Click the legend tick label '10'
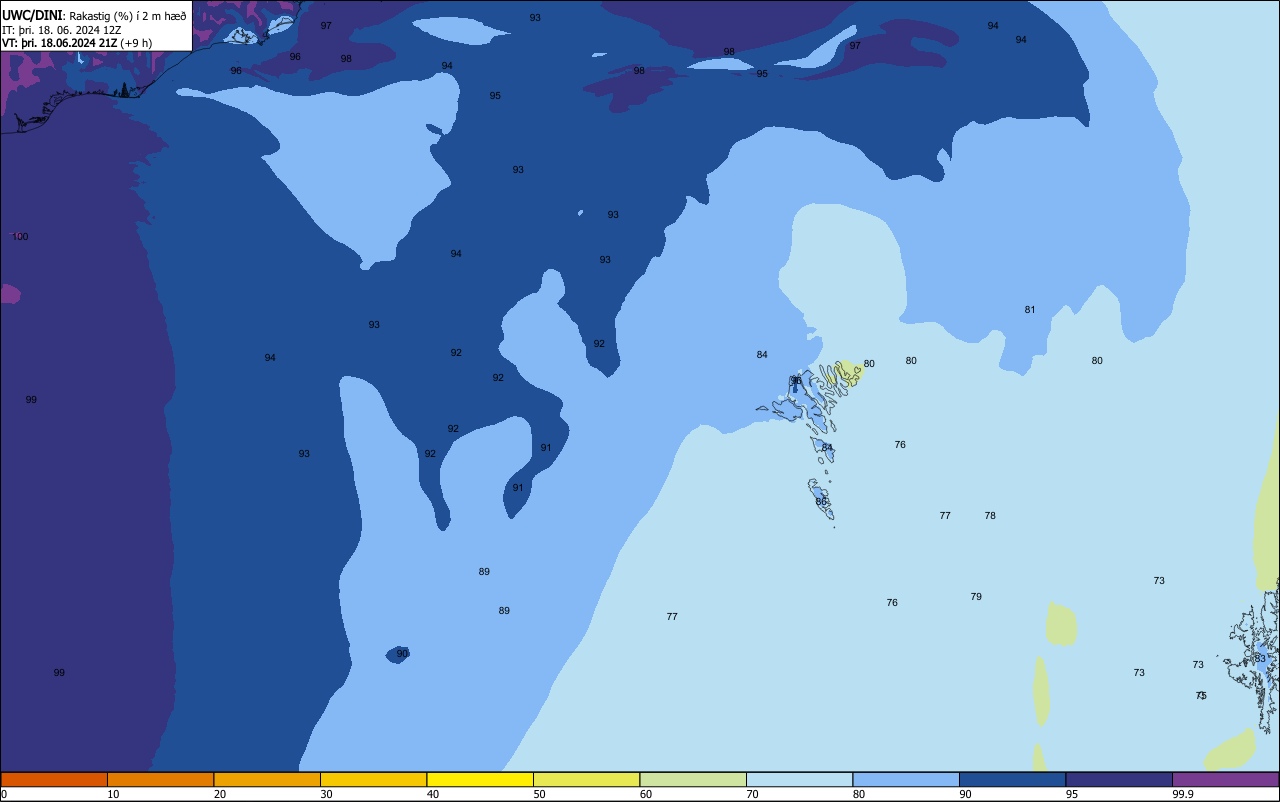1280x802 pixels. [114, 794]
